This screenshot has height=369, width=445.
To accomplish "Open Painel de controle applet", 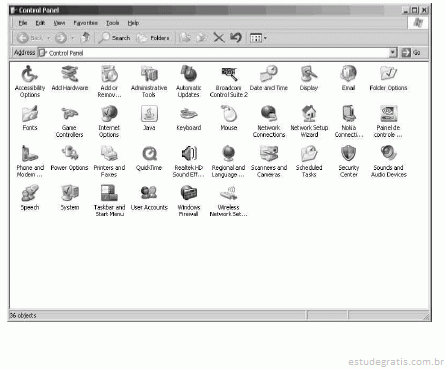I will tap(388, 121).
